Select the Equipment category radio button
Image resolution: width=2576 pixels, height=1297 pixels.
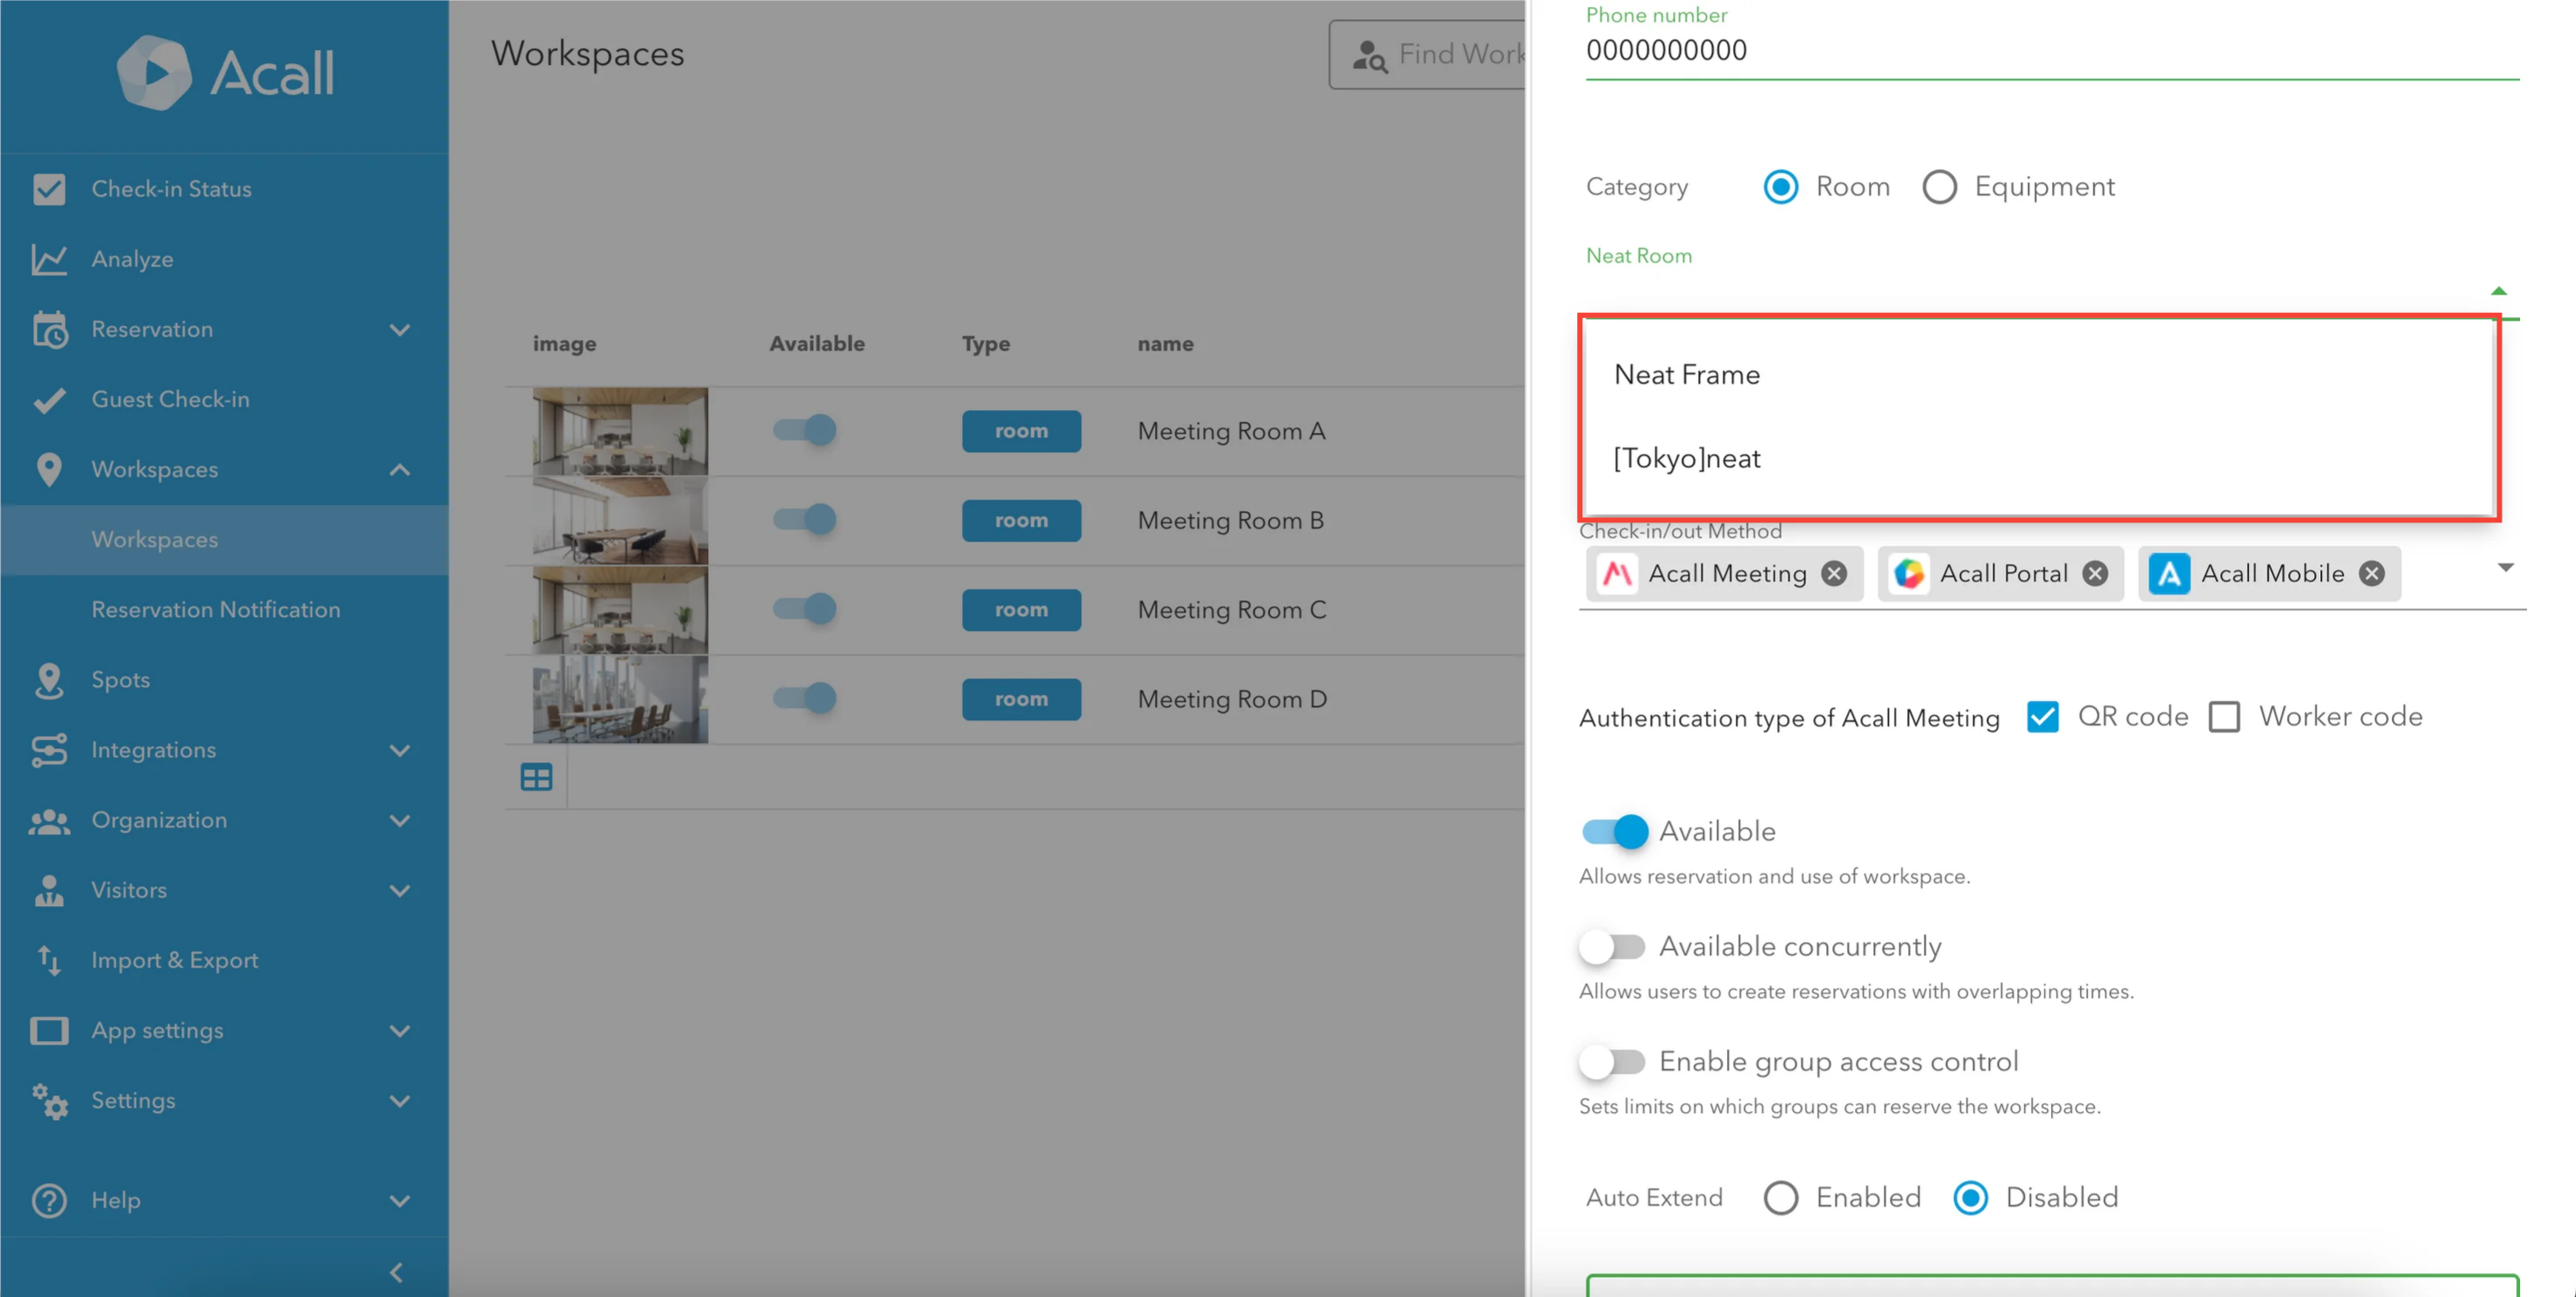tap(1940, 187)
